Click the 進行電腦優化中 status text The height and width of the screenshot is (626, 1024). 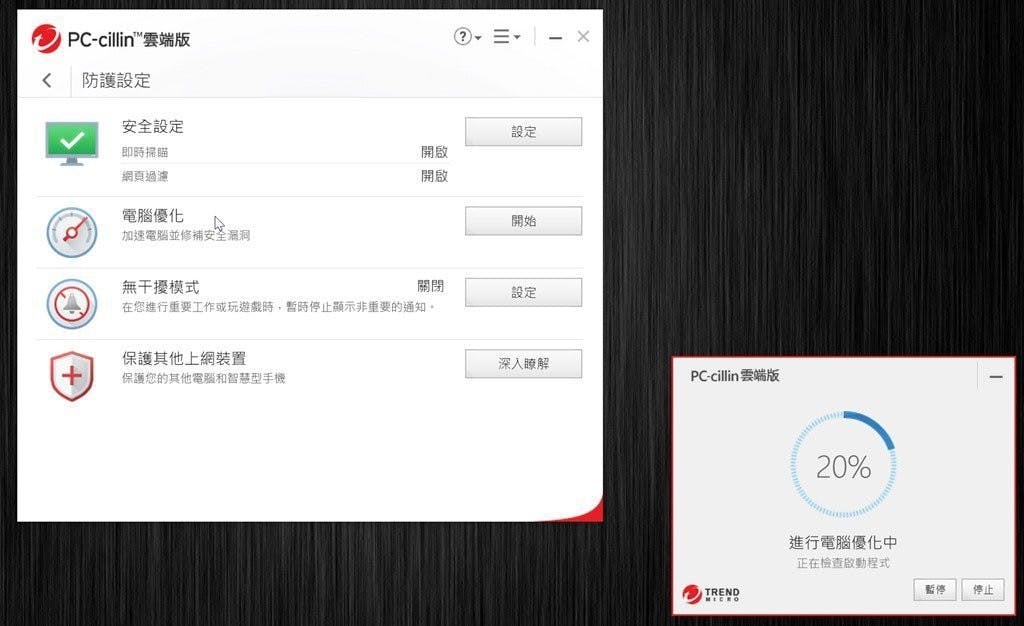click(x=843, y=542)
